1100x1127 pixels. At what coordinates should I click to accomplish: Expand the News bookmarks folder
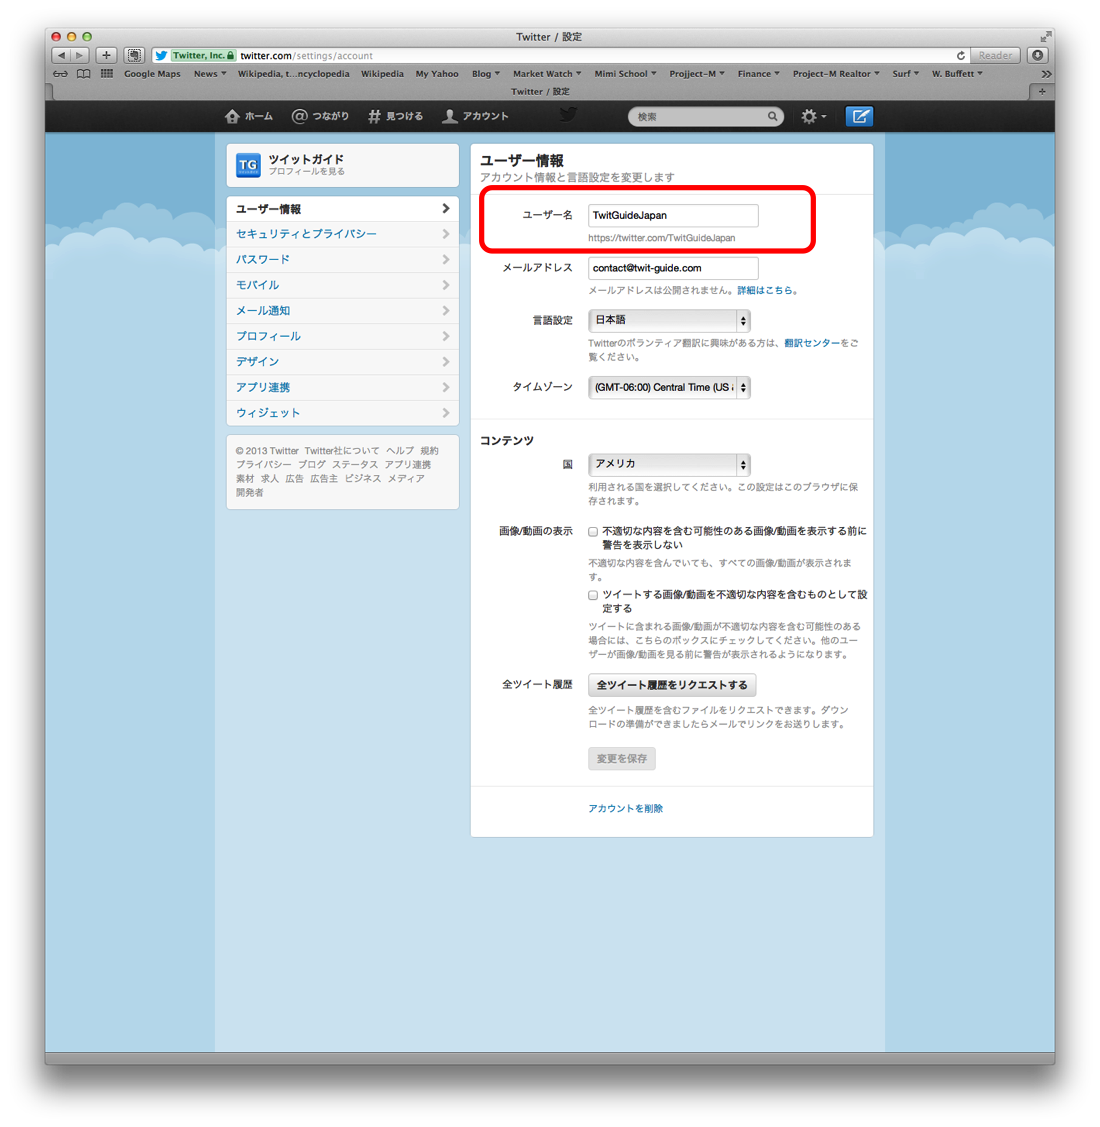click(210, 73)
